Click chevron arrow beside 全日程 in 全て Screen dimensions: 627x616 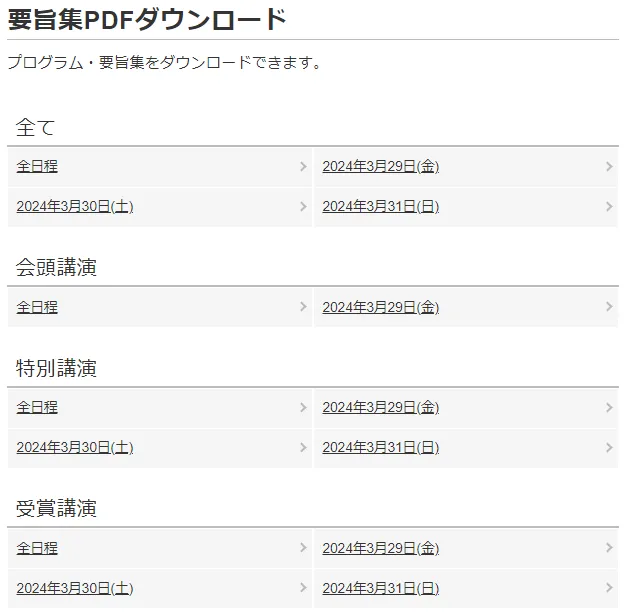click(303, 167)
